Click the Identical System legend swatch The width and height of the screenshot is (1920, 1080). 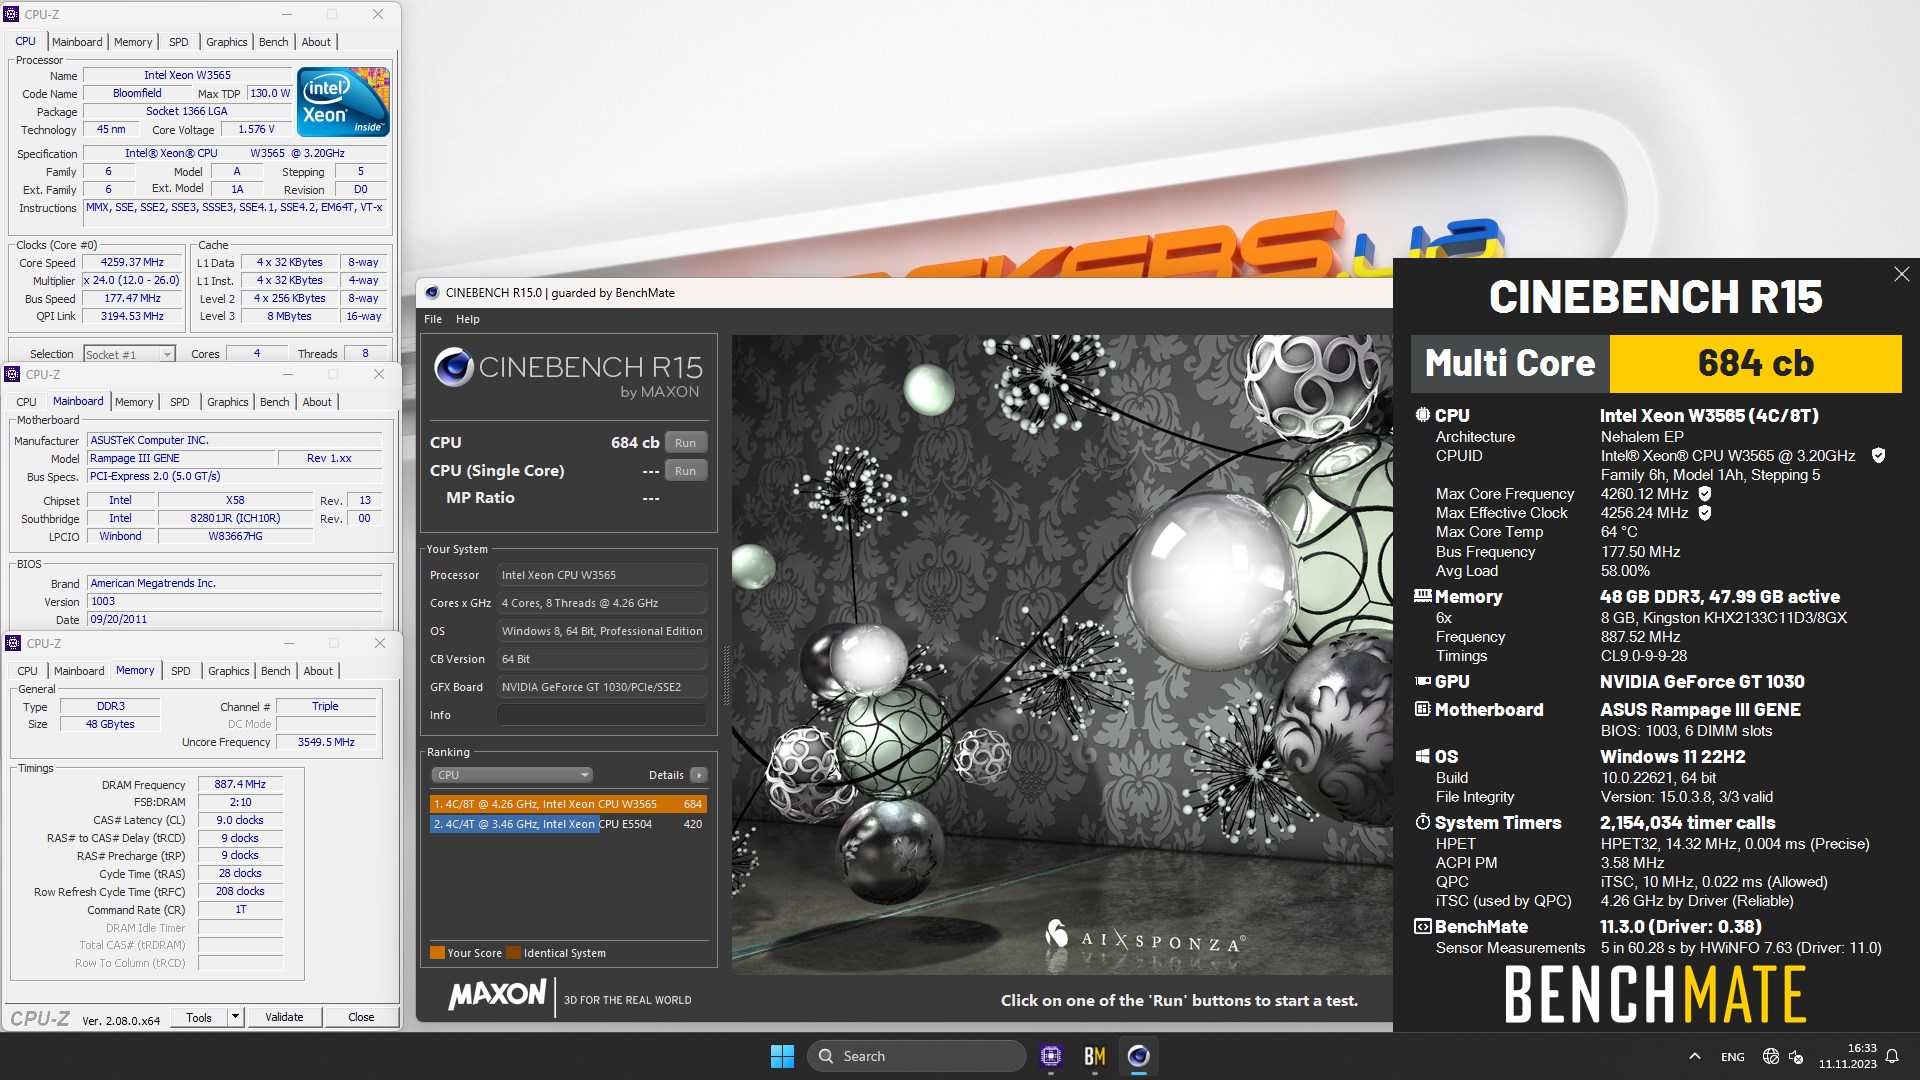514,953
